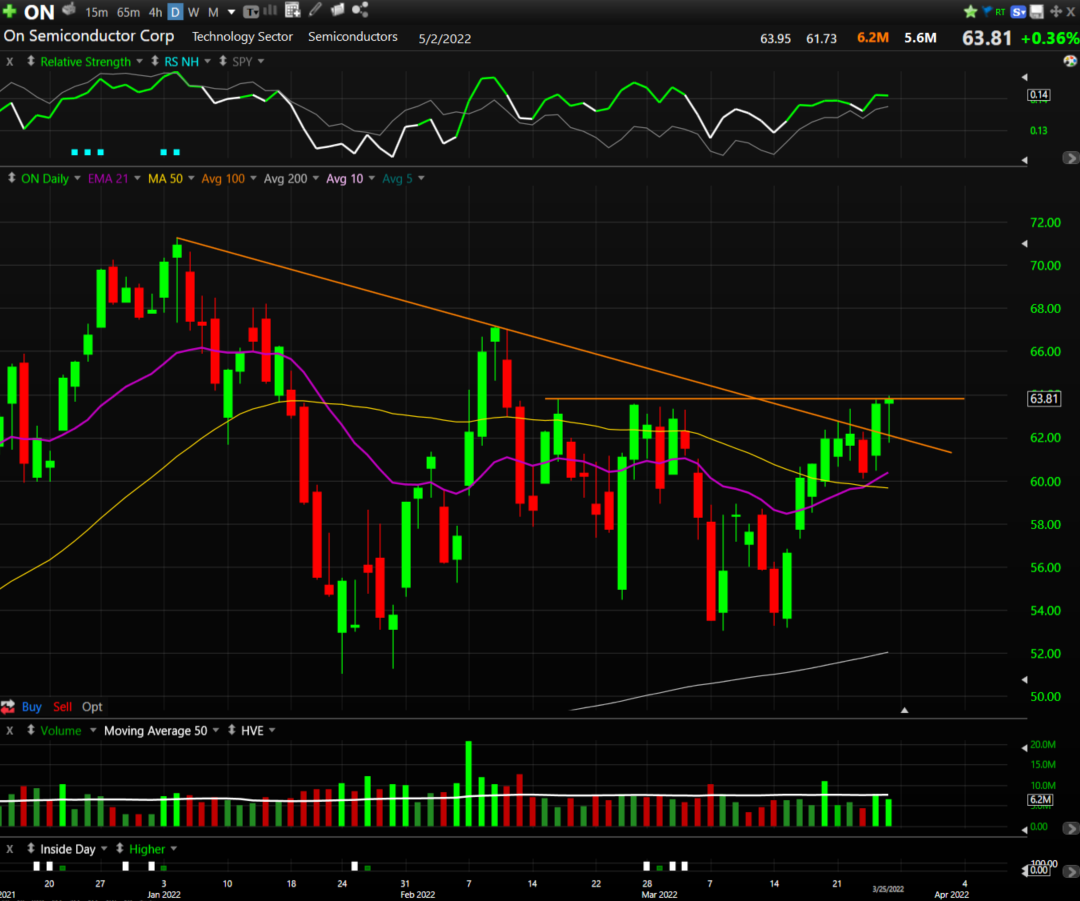Click the 6.2M volume scale label
Viewport: 1080px width, 901px height.
[x=1040, y=800]
